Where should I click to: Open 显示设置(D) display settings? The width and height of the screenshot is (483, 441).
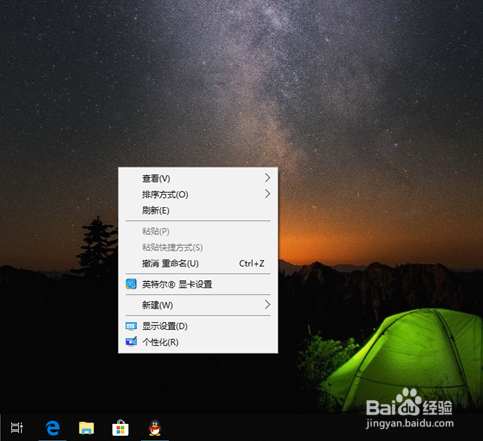tap(198, 326)
